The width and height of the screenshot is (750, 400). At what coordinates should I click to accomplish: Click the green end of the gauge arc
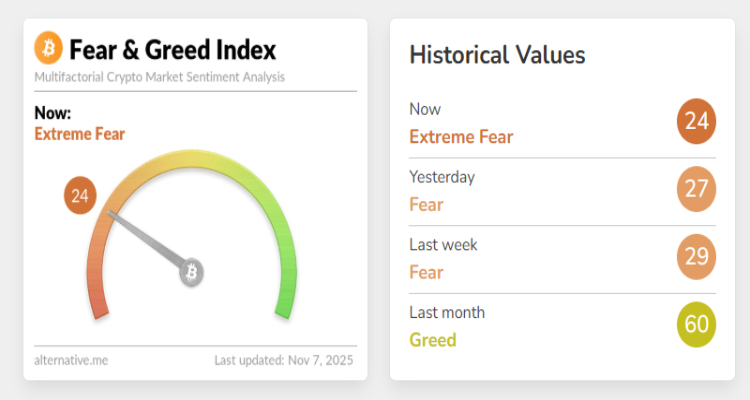[x=286, y=300]
